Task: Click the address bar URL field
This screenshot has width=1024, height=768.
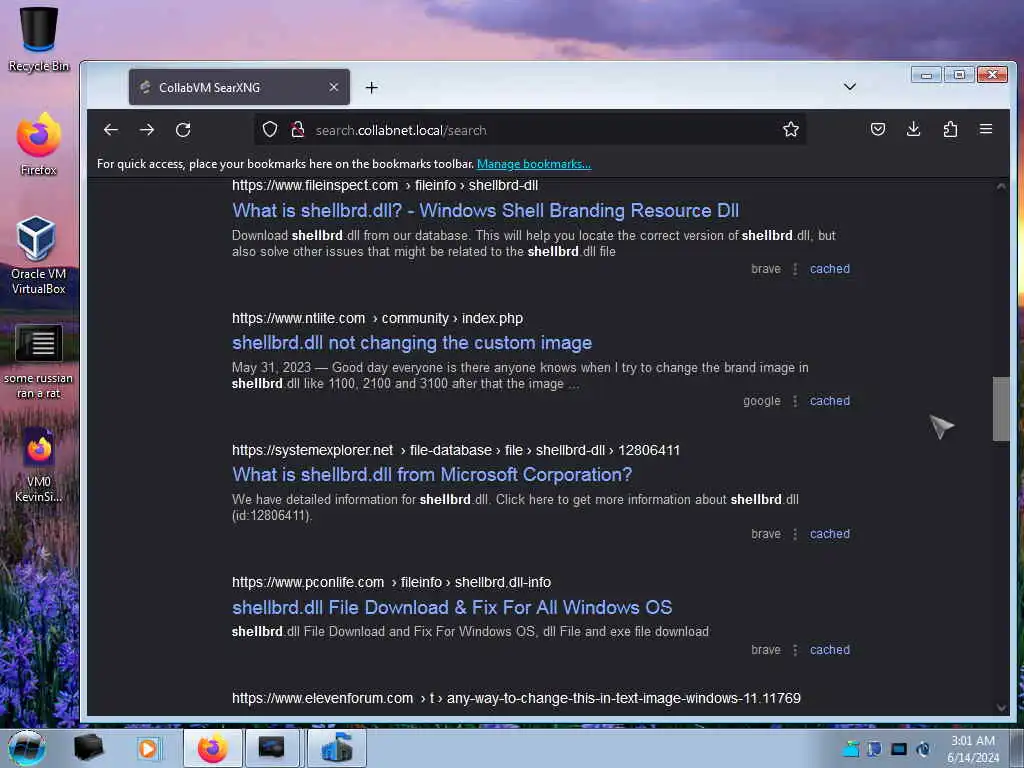Action: click(x=529, y=130)
